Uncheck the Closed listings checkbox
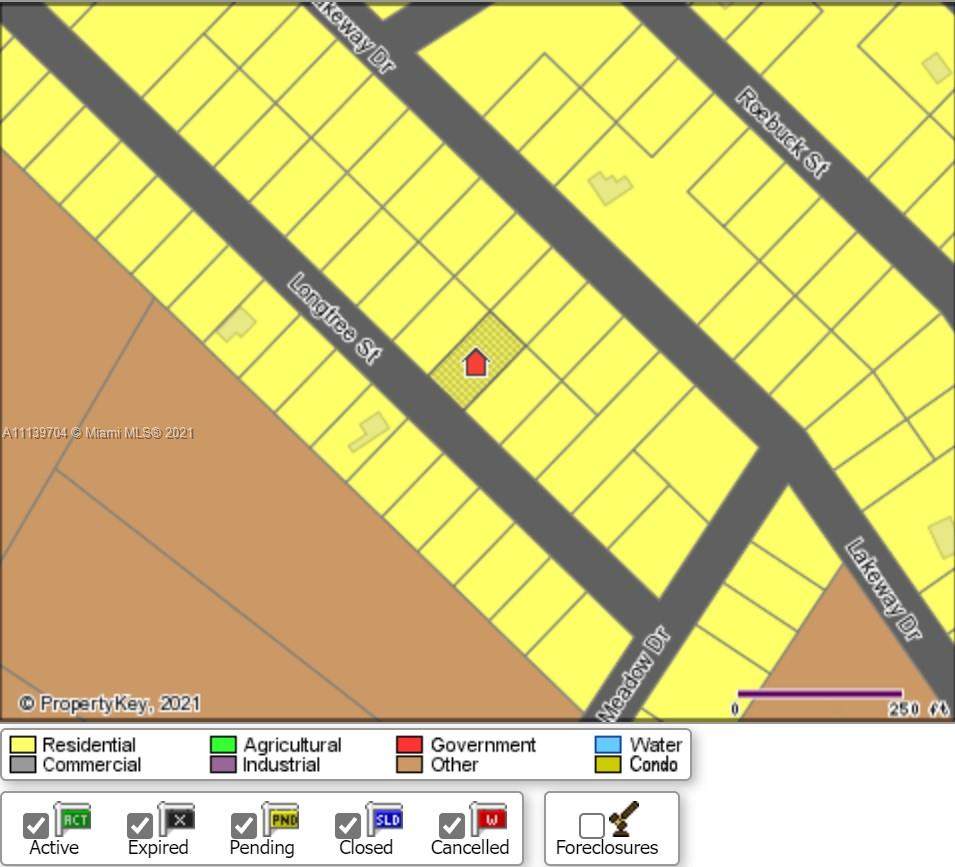Image resolution: width=955 pixels, height=867 pixels. pos(348,826)
